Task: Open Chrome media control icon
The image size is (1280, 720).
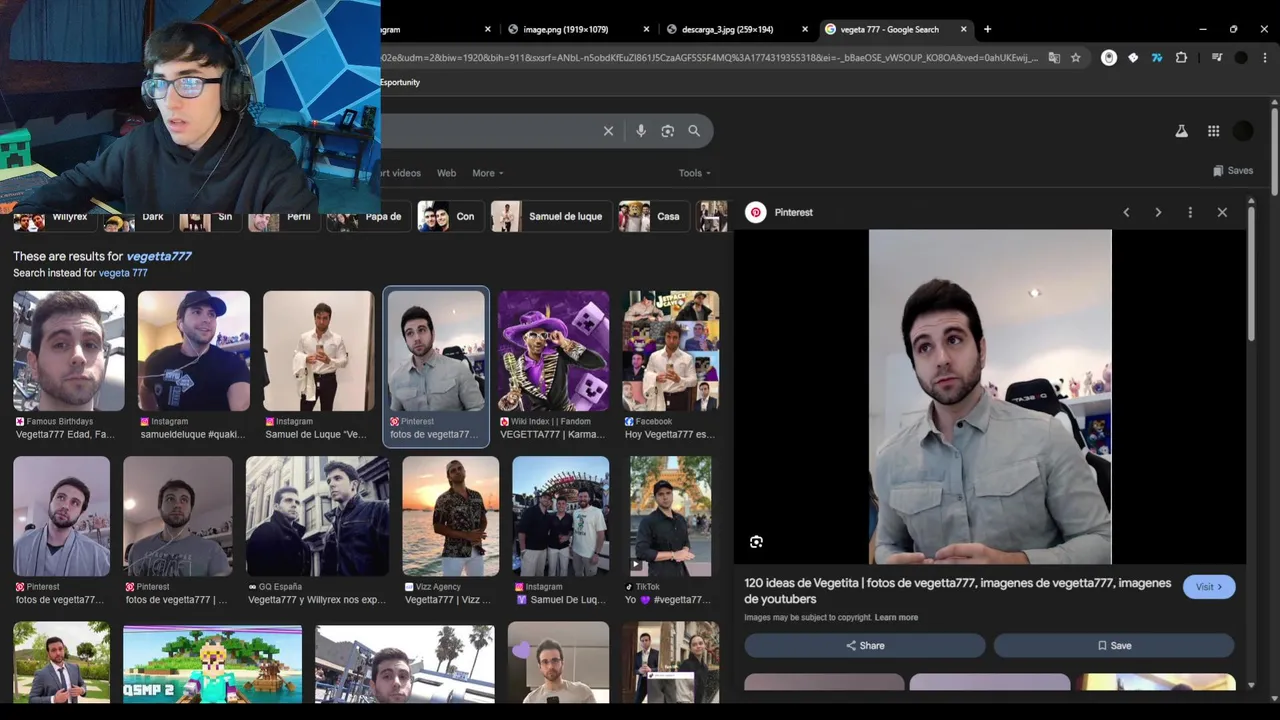Action: pyautogui.click(x=1217, y=58)
